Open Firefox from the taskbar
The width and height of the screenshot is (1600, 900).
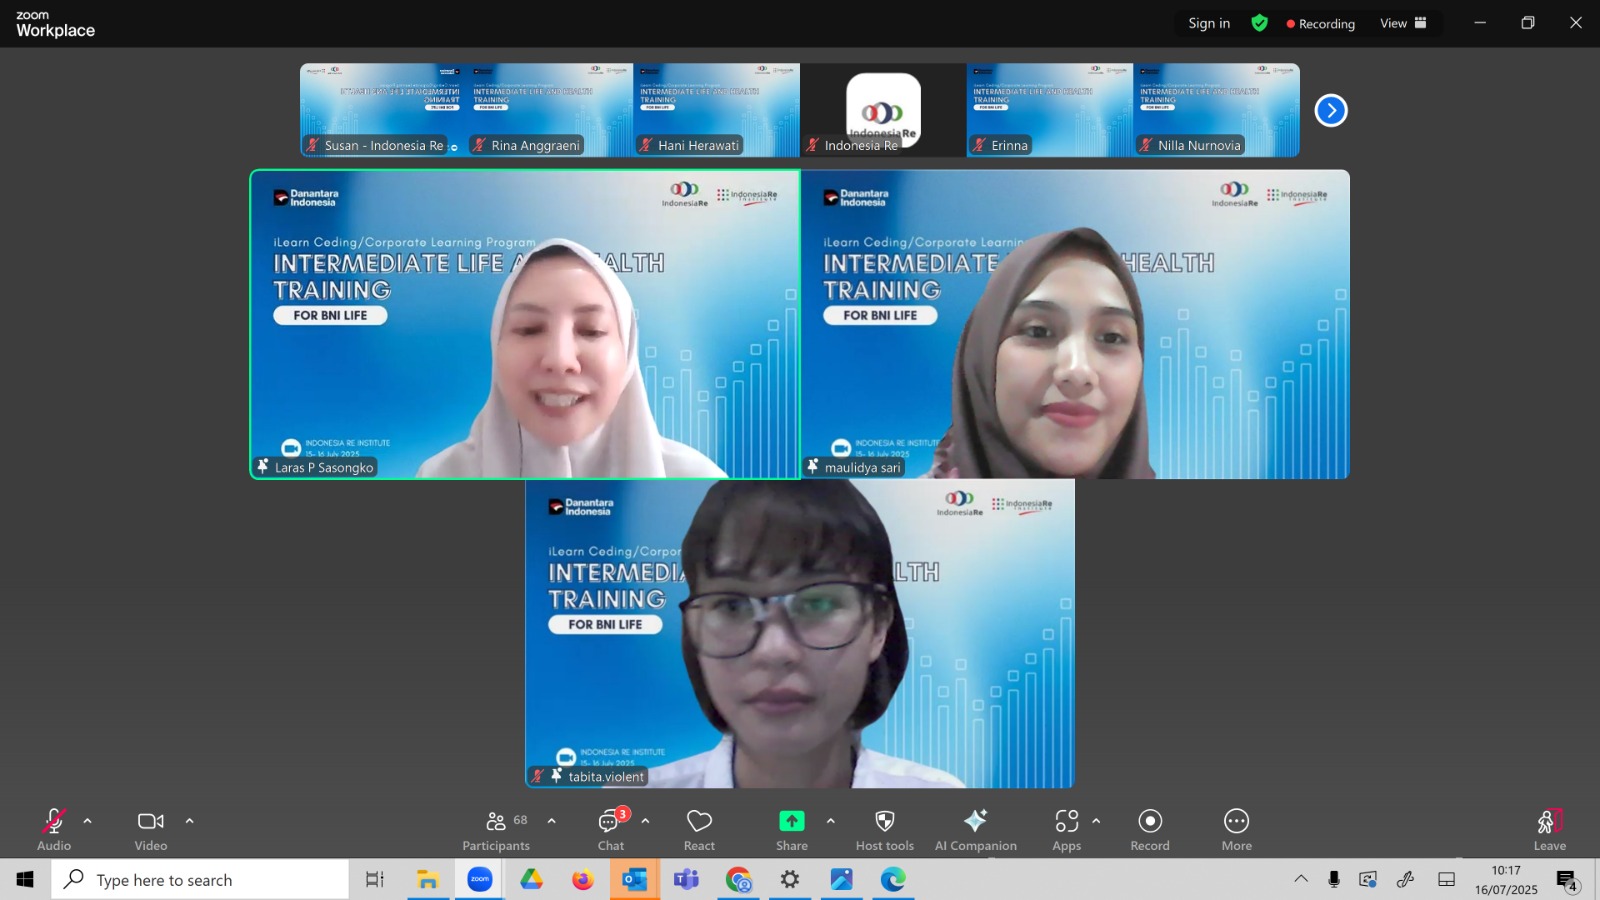[x=583, y=880]
